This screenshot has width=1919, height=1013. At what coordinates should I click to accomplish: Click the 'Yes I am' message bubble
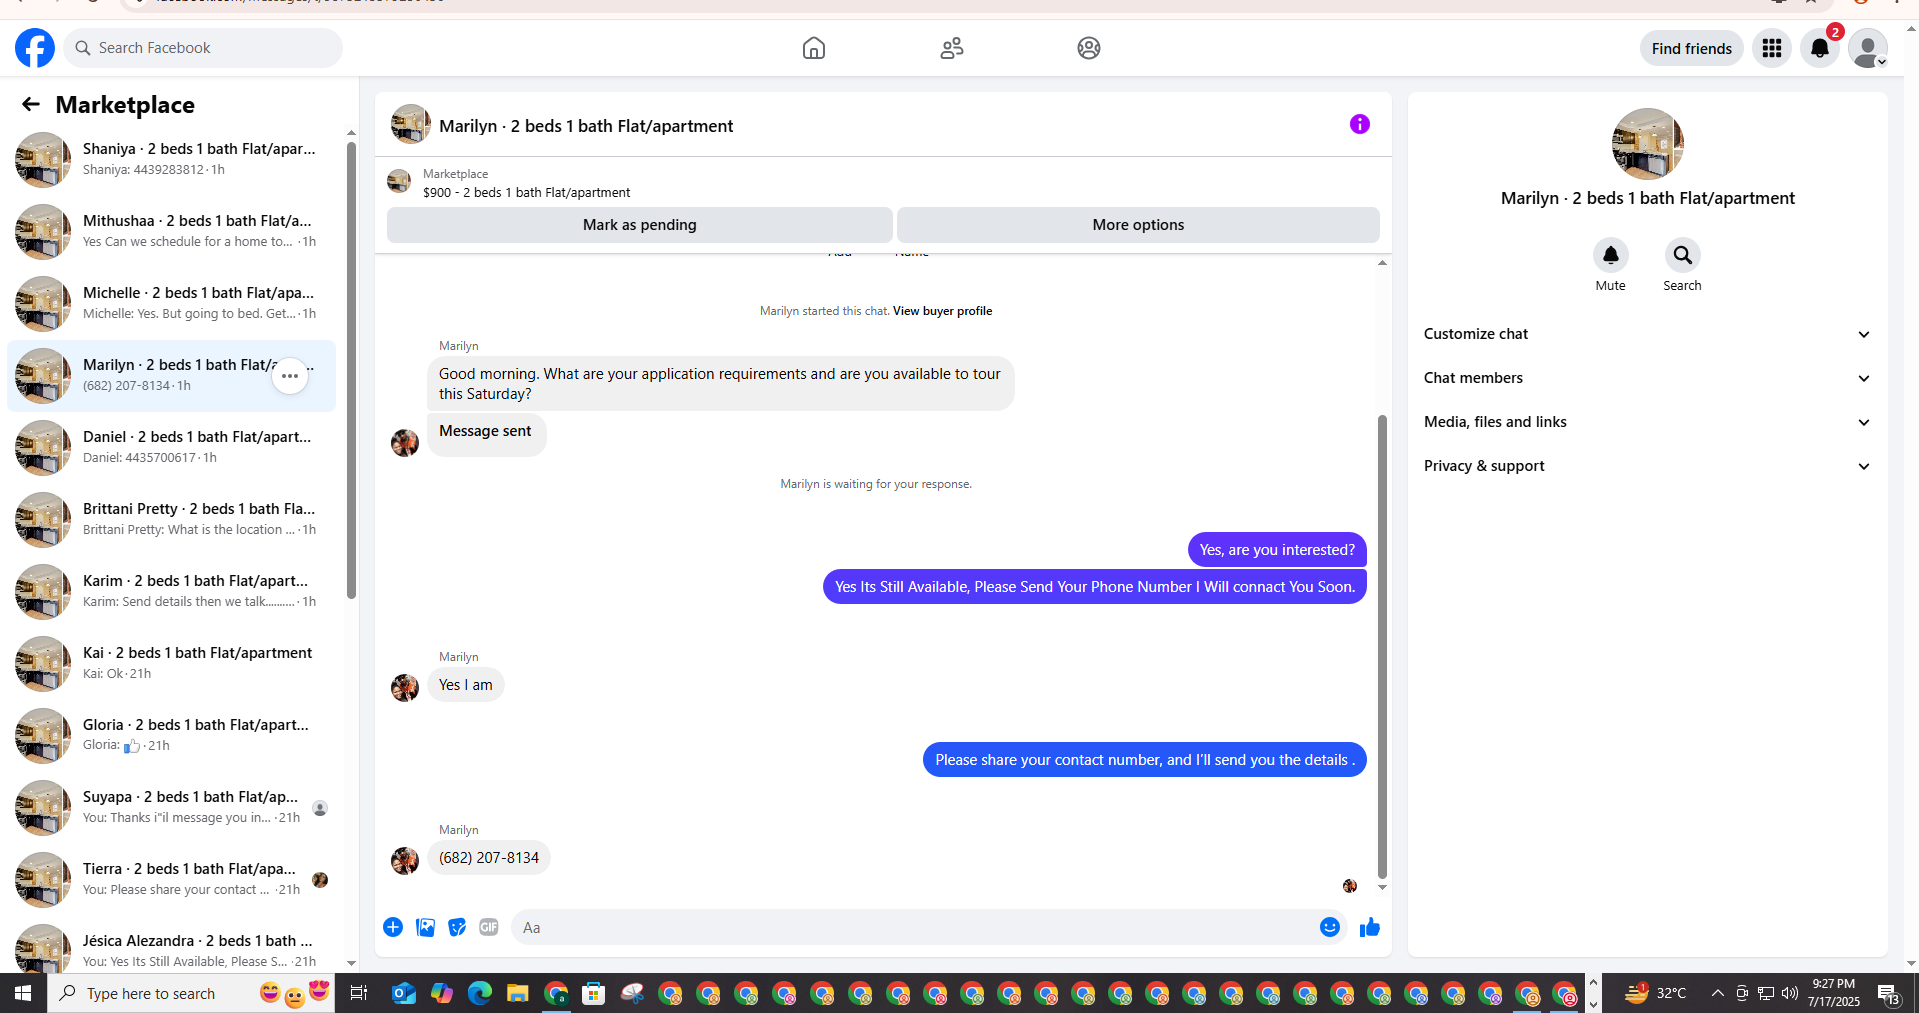(466, 685)
